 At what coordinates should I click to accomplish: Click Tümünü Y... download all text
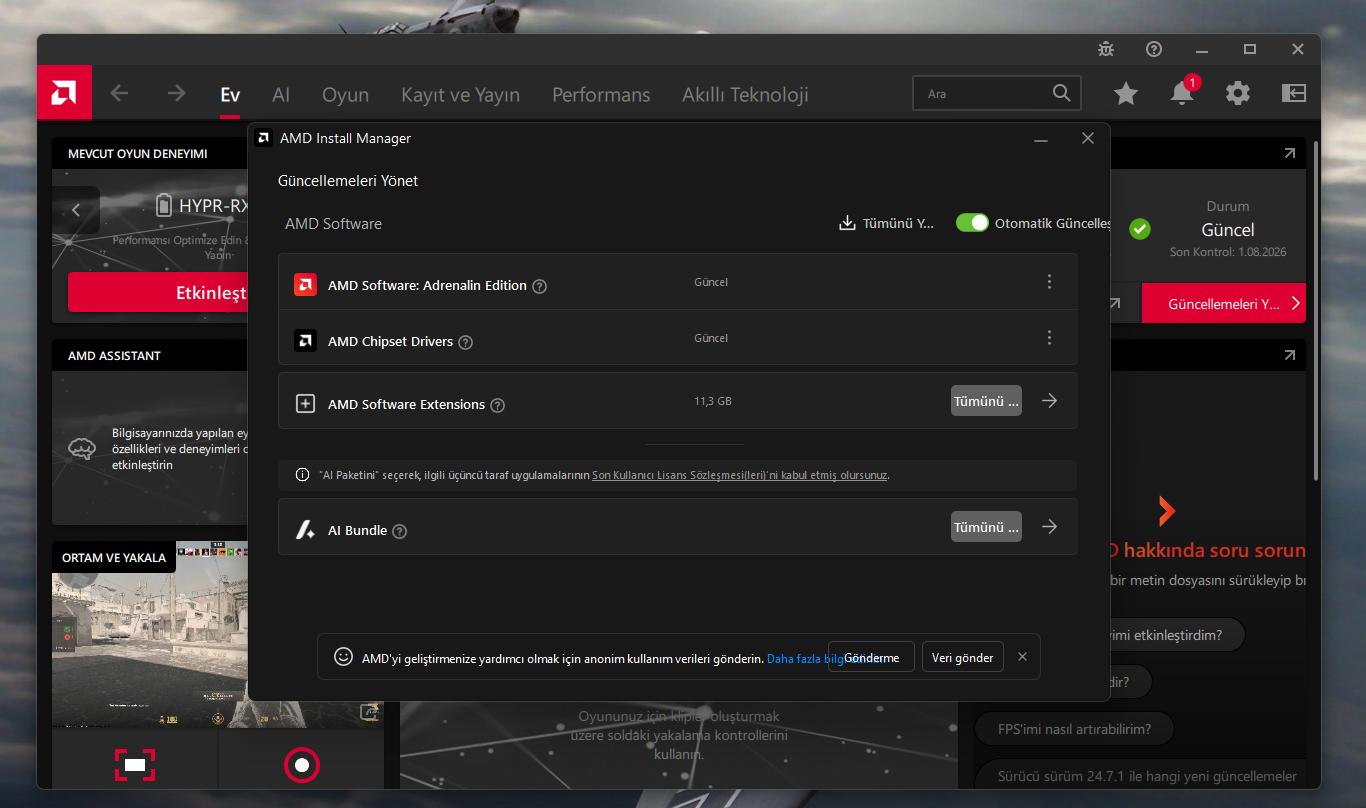(x=898, y=223)
